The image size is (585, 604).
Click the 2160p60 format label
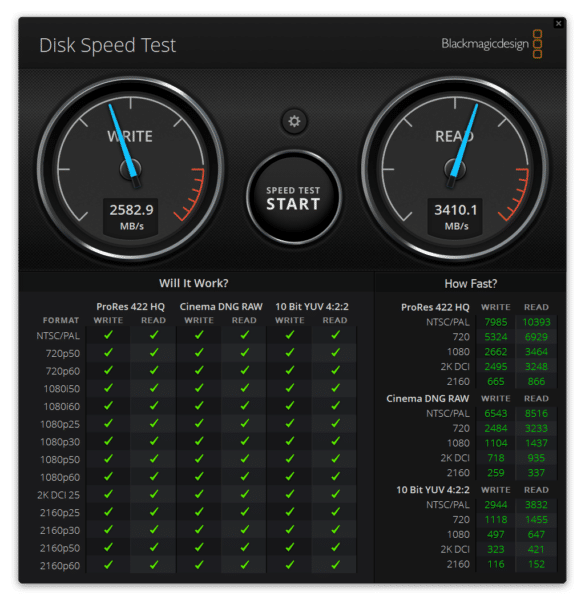coord(60,566)
